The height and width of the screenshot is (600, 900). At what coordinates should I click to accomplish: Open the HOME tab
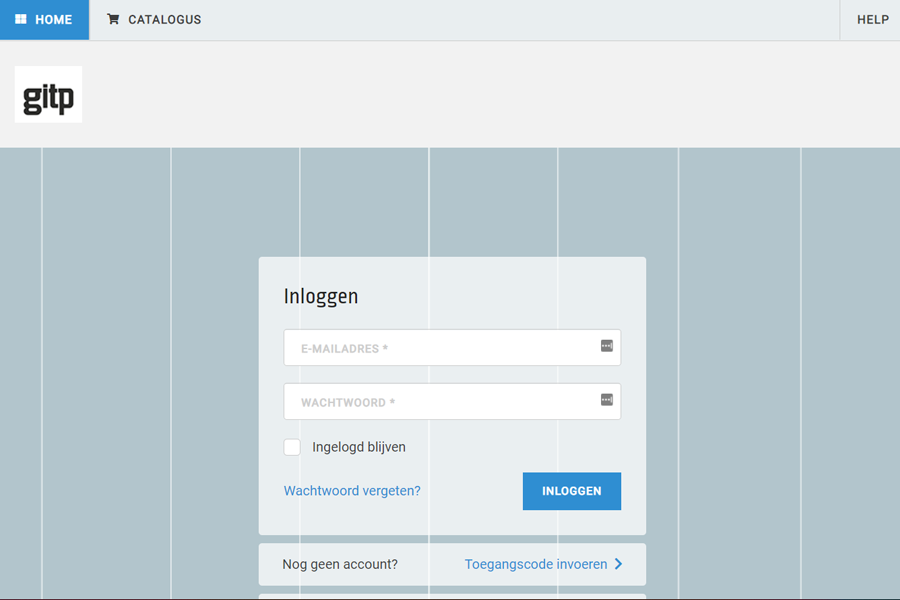click(x=45, y=20)
